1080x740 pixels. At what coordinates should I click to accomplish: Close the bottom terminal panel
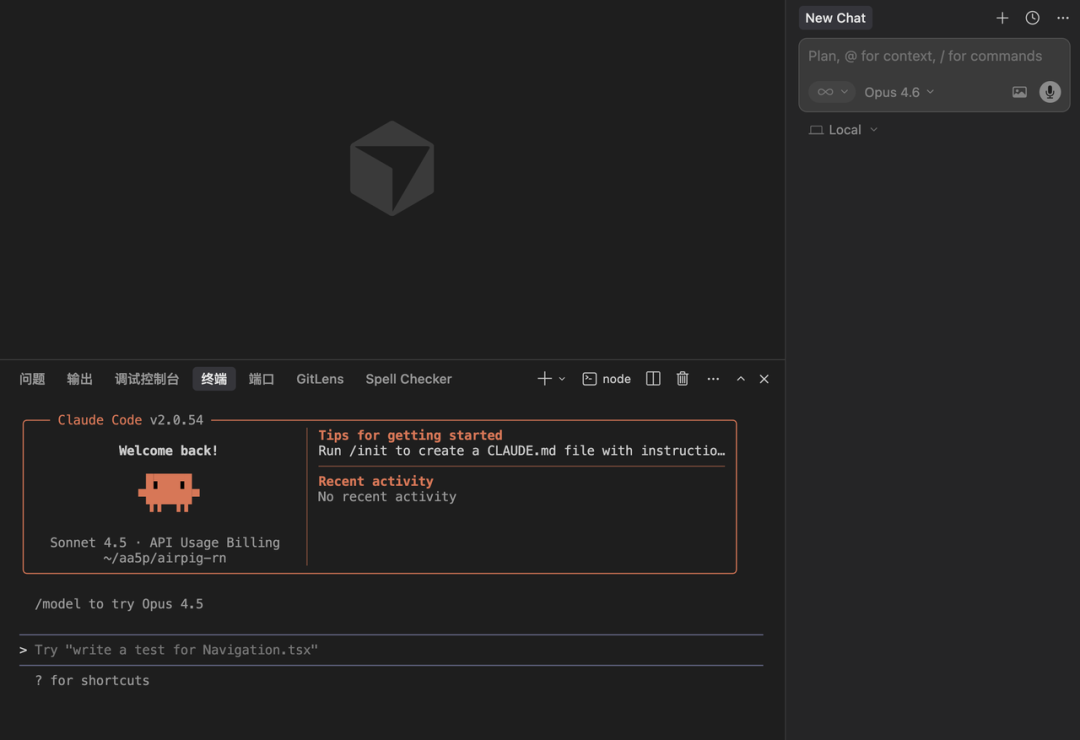764,379
